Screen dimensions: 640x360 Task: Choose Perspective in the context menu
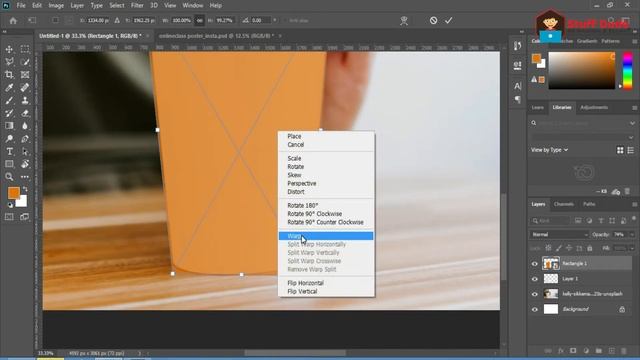(x=302, y=184)
